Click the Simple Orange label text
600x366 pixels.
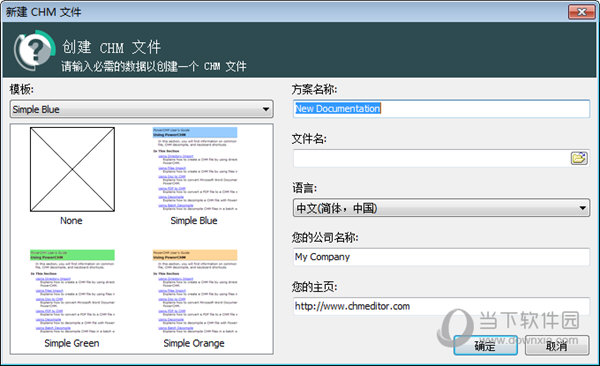[x=194, y=343]
